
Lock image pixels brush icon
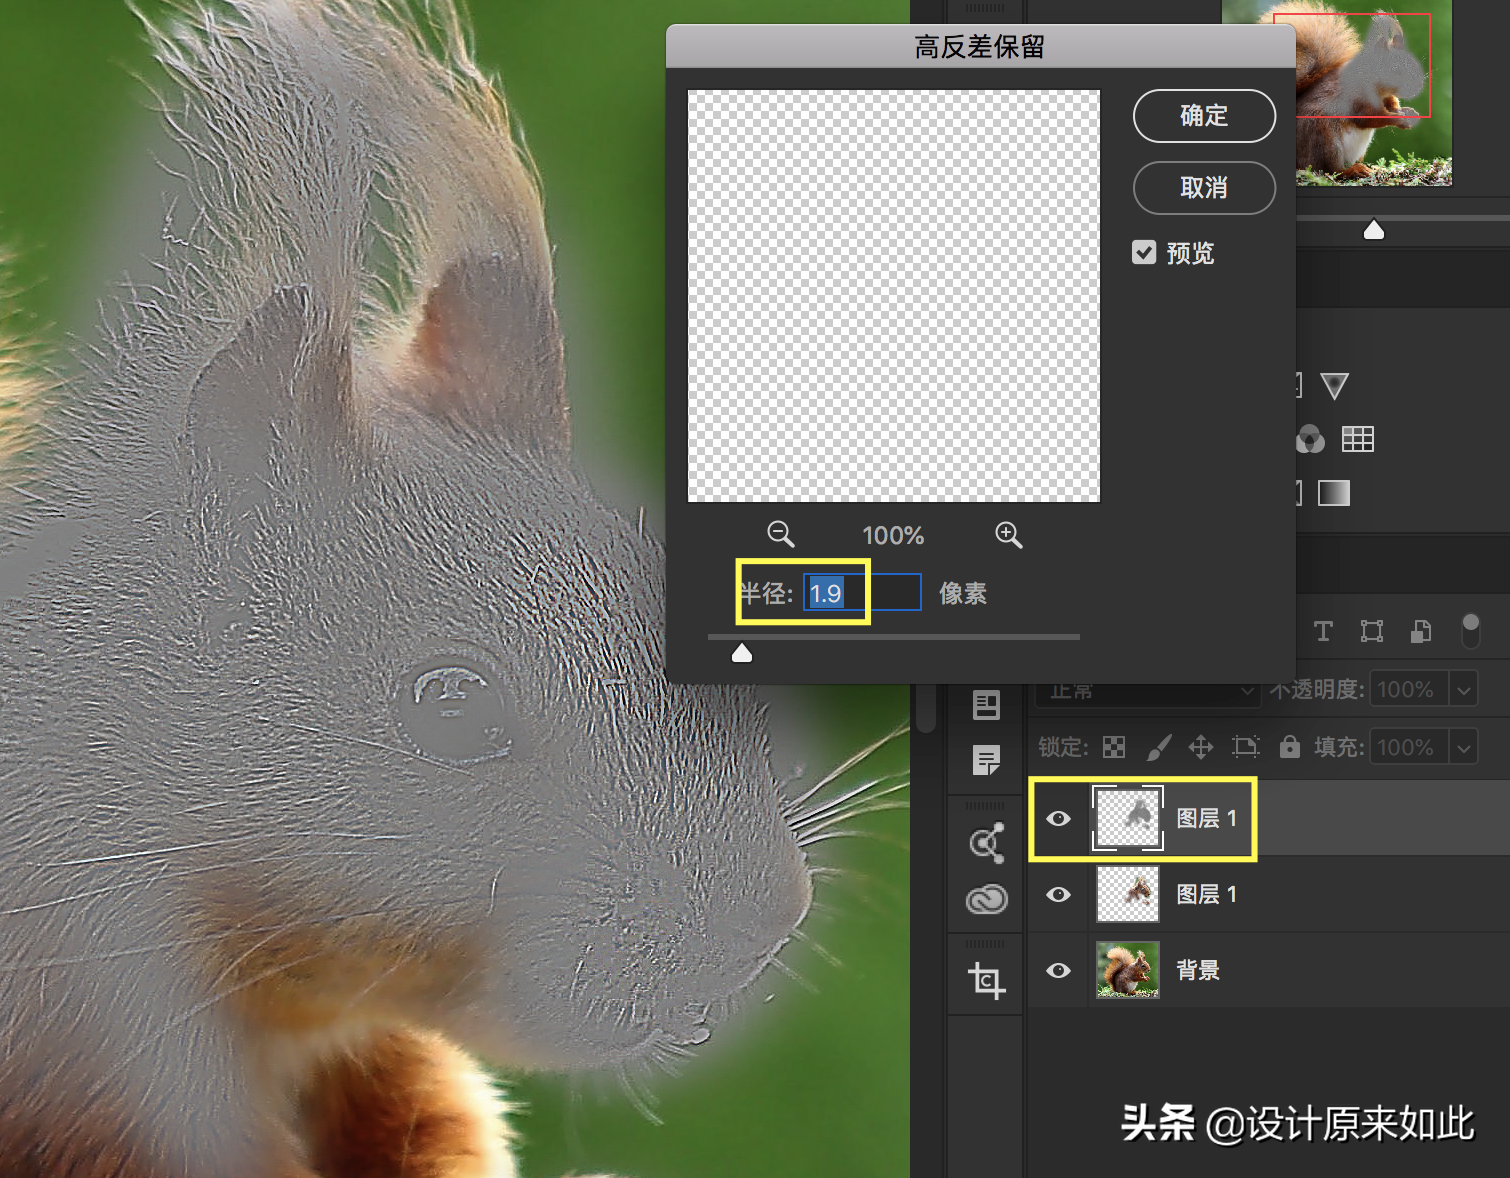pyautogui.click(x=1159, y=747)
